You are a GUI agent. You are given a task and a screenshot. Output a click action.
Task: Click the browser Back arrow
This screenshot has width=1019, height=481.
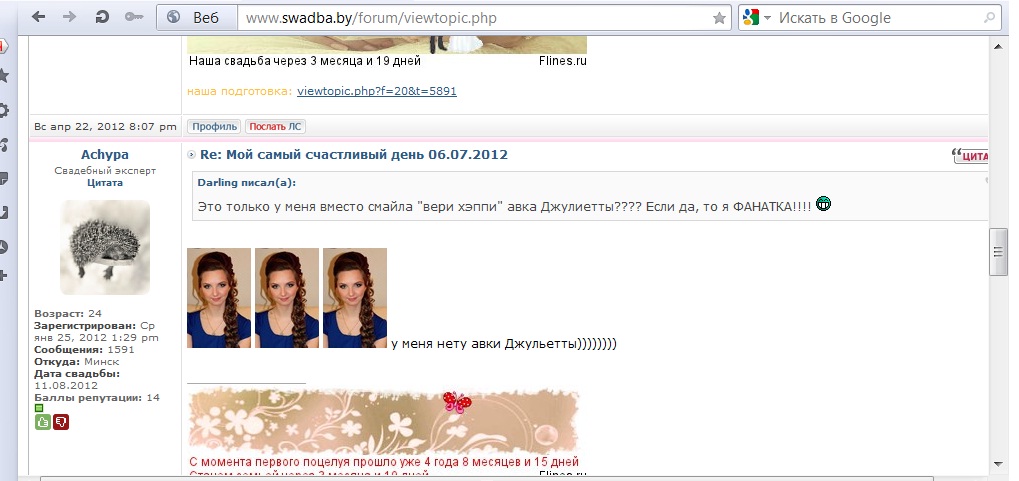pyautogui.click(x=39, y=17)
